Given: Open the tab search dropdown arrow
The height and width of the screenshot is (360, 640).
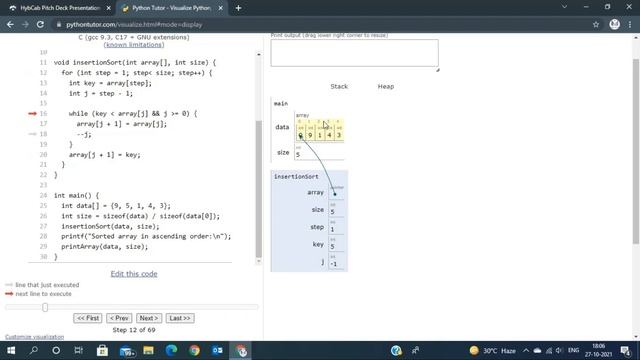Looking at the screenshot, I should (x=564, y=7).
